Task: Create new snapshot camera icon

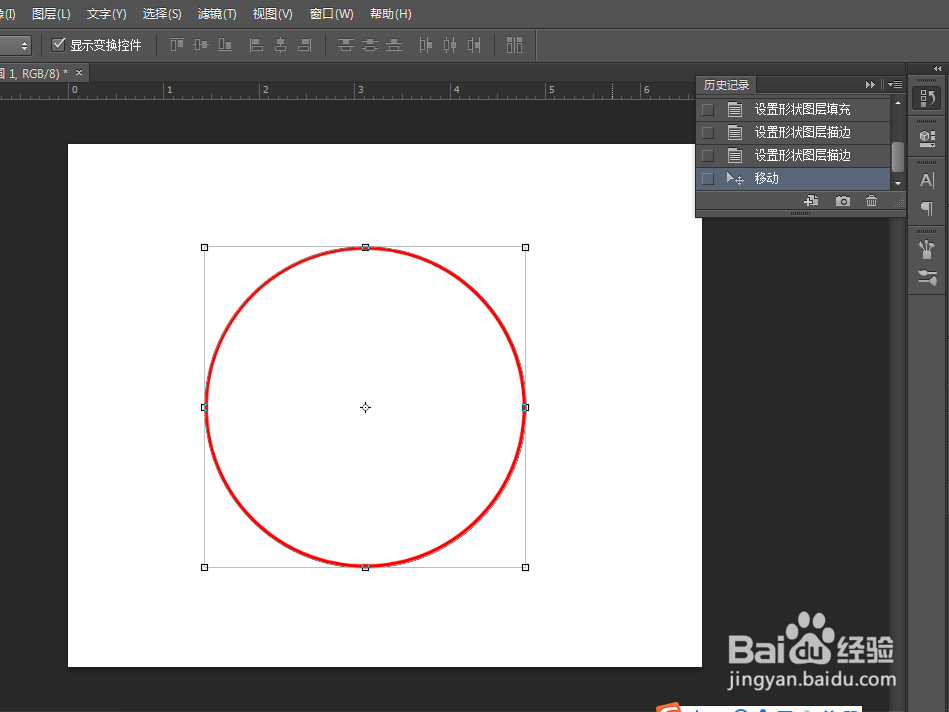Action: (842, 200)
